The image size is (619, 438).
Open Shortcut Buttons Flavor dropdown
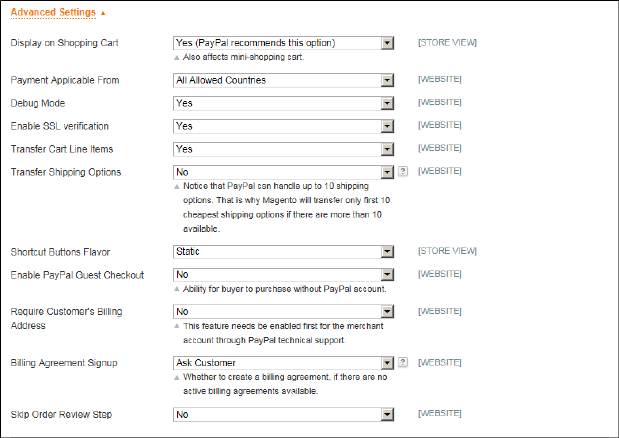pos(283,251)
